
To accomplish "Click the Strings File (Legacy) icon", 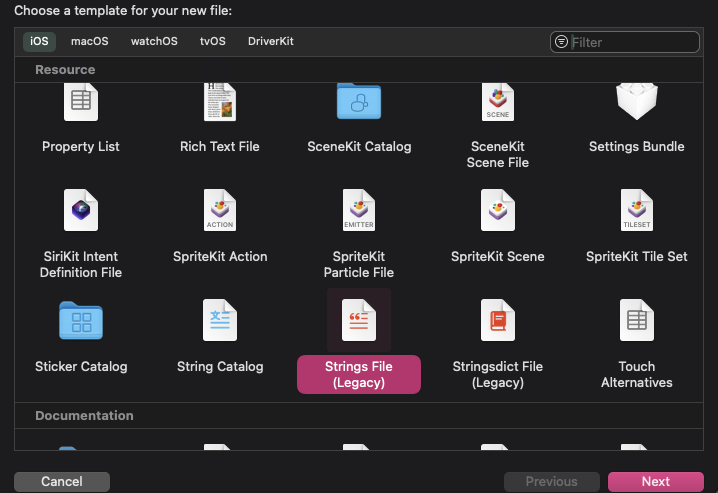I will (359, 320).
